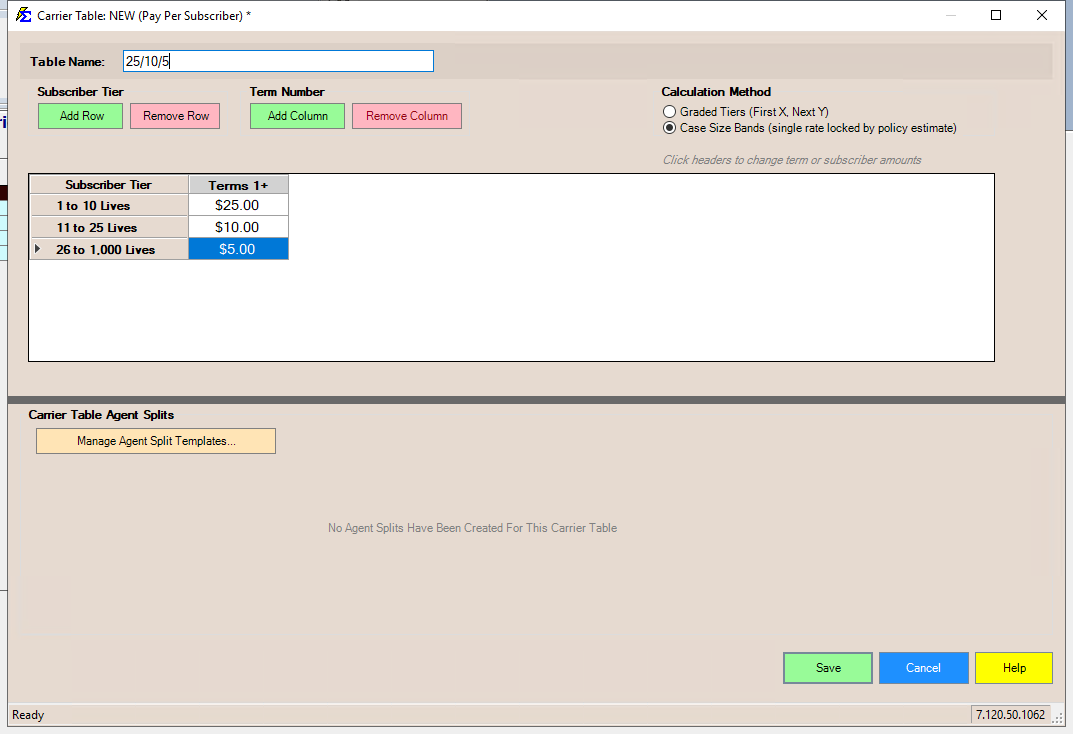Maximize the Carrier Table window
Image resolution: width=1073 pixels, height=734 pixels.
tap(996, 15)
